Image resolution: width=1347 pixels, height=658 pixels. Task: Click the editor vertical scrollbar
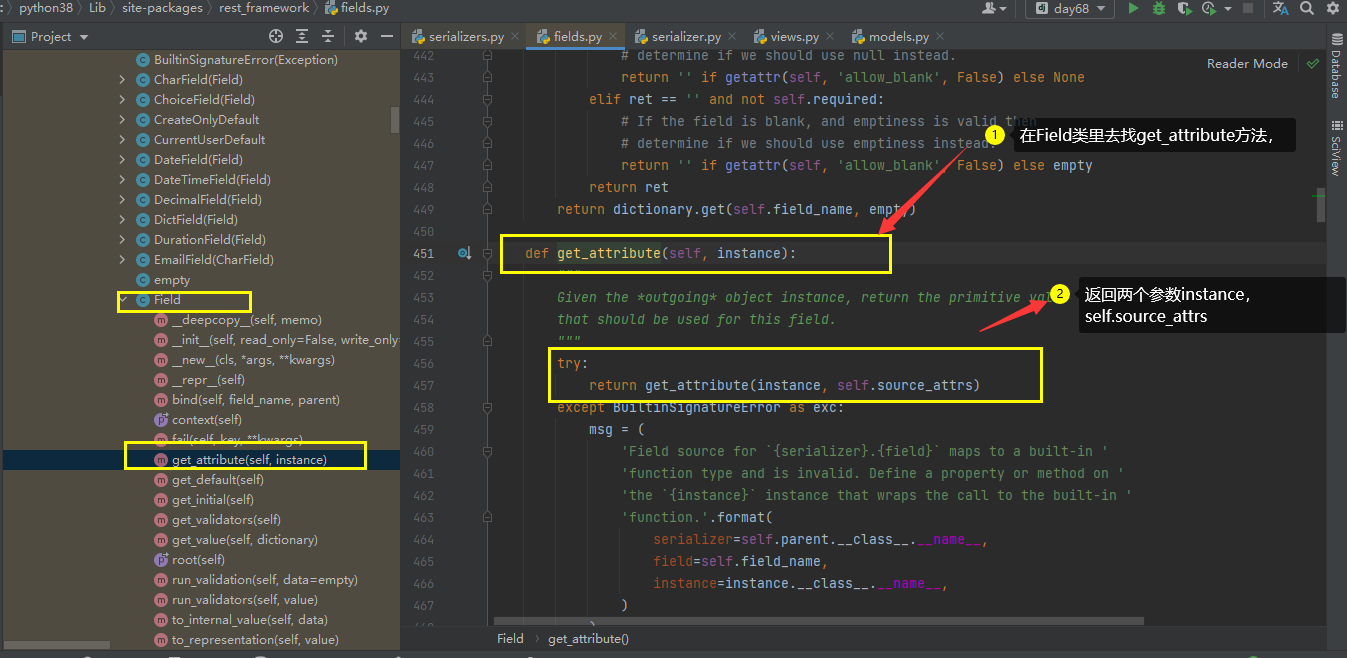point(1321,205)
